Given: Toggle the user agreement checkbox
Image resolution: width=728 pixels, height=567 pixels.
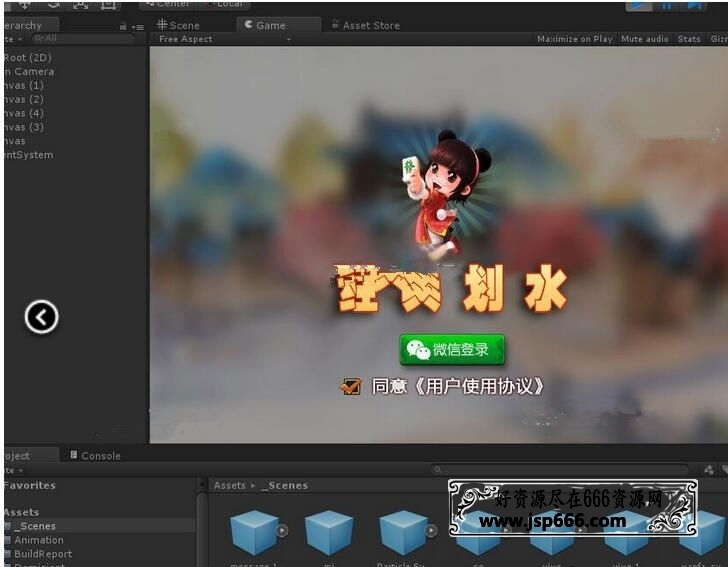Looking at the screenshot, I should (x=351, y=386).
